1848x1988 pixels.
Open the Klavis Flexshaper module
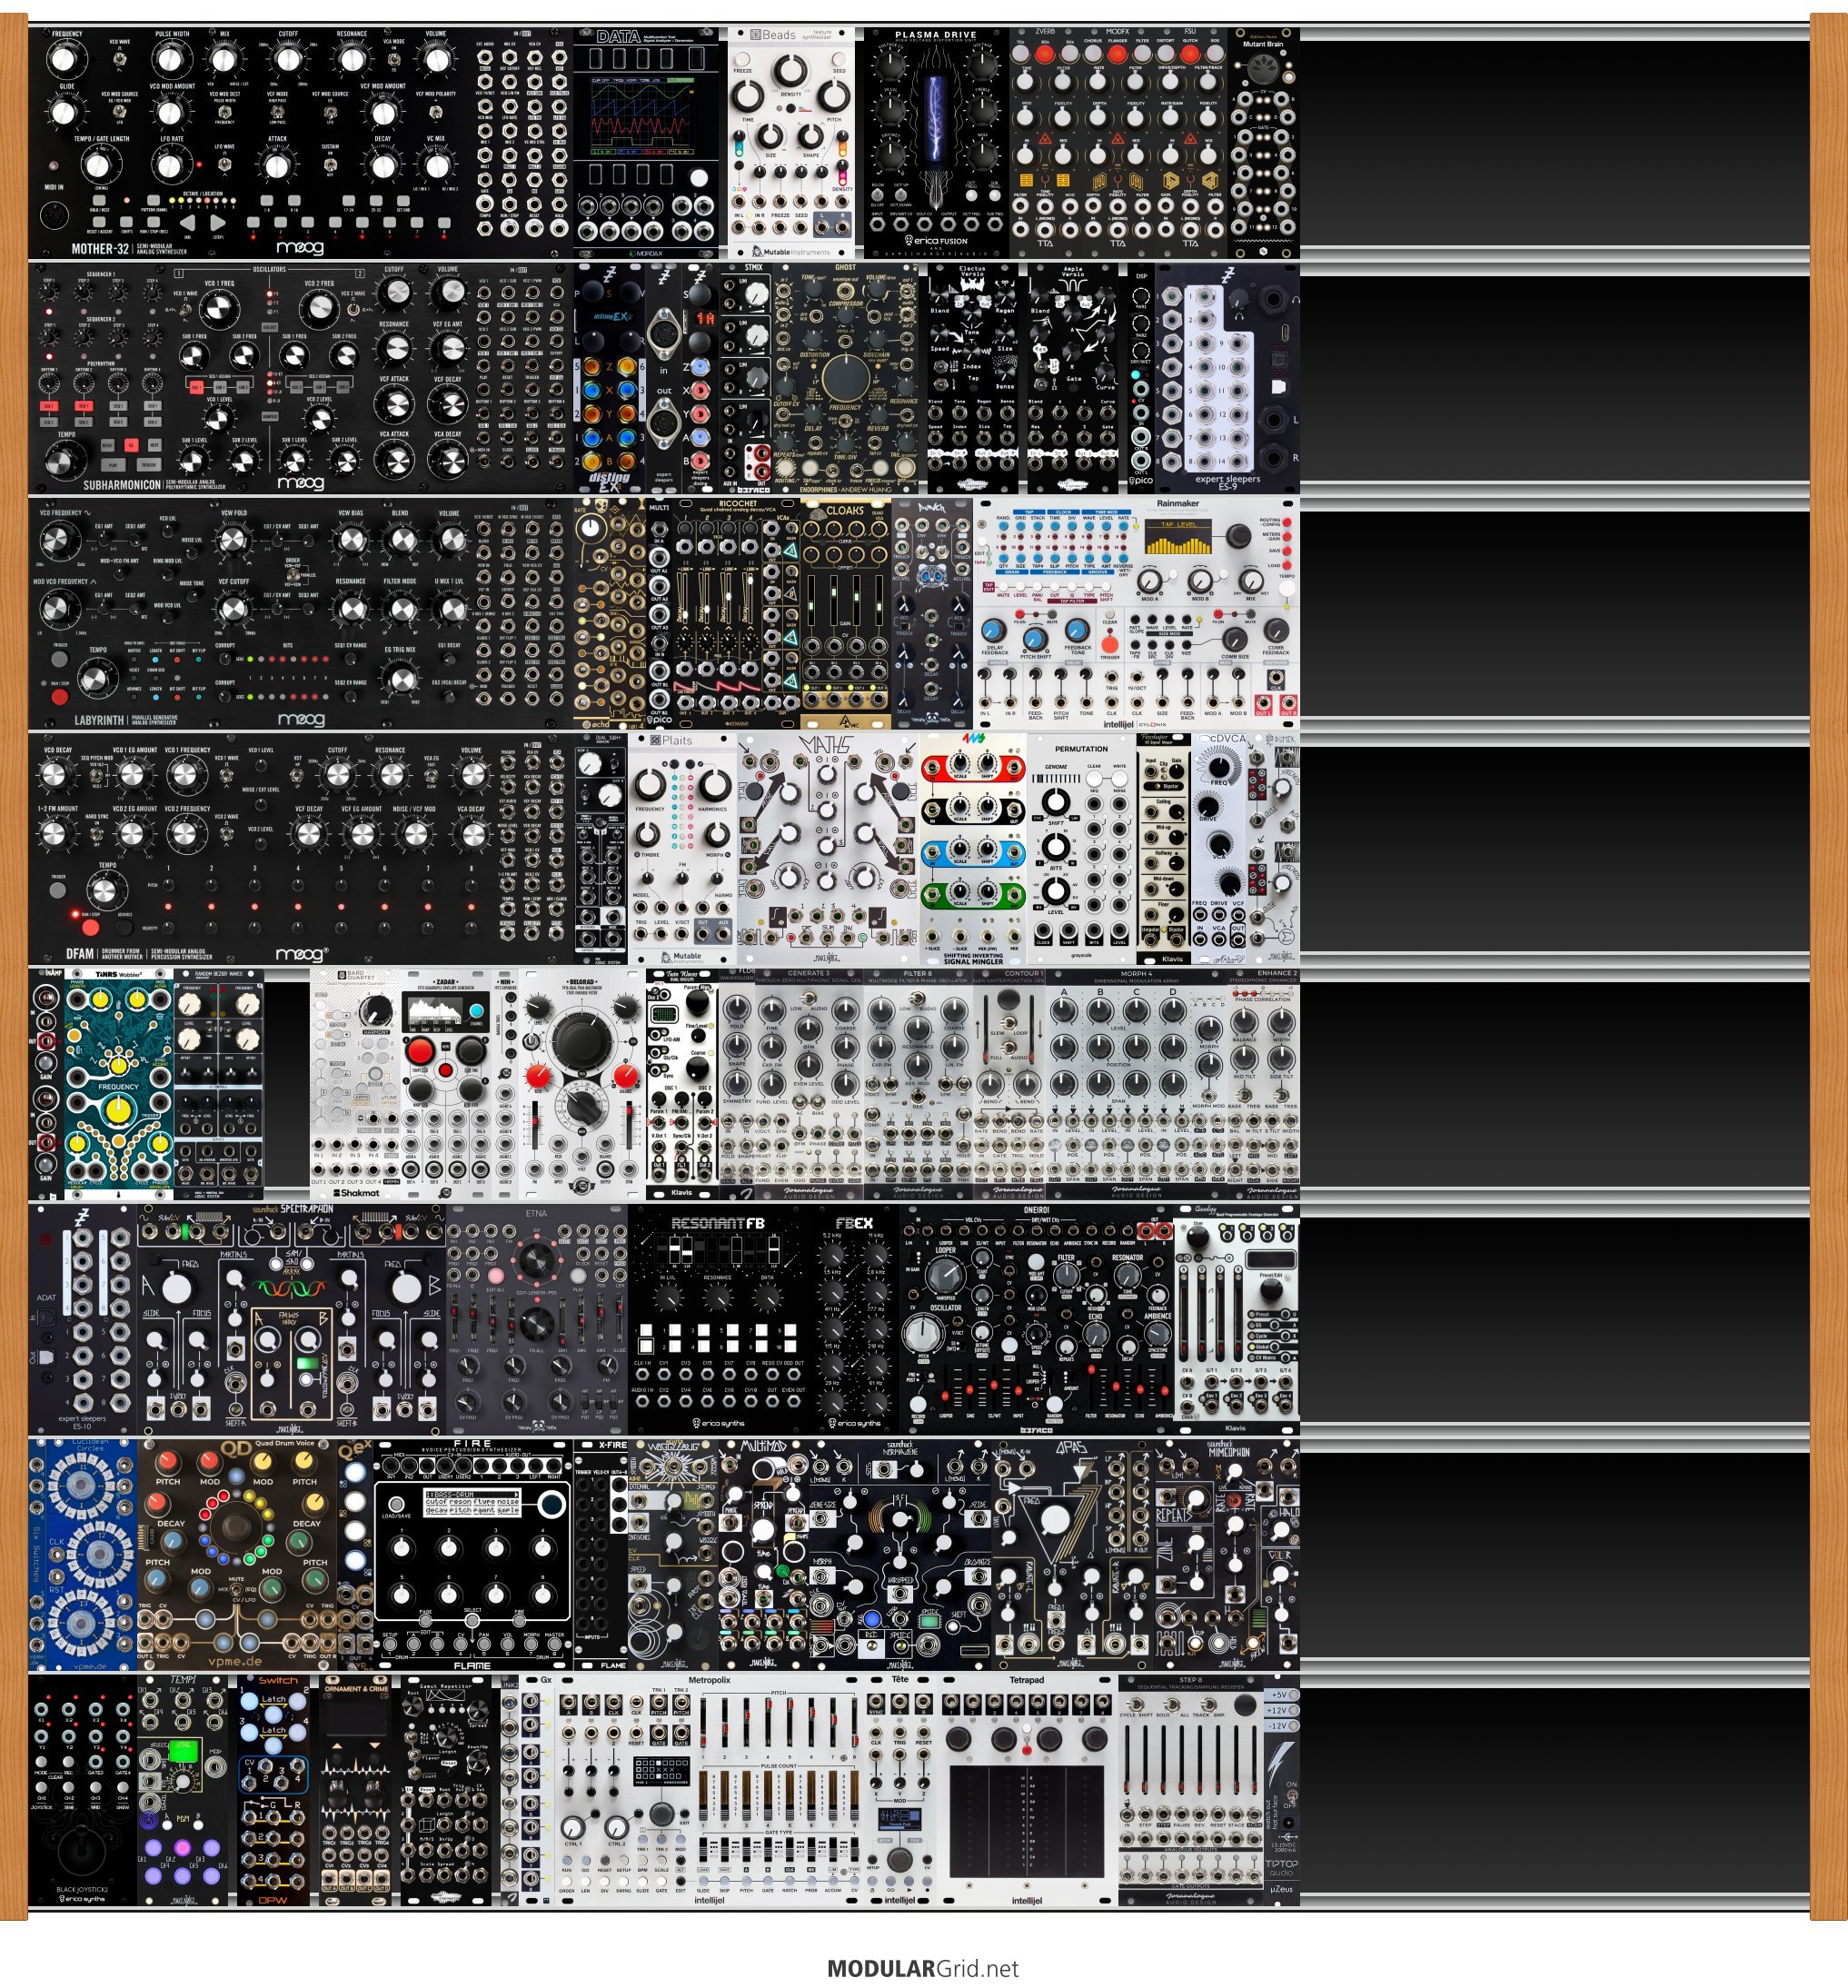(x=1164, y=849)
